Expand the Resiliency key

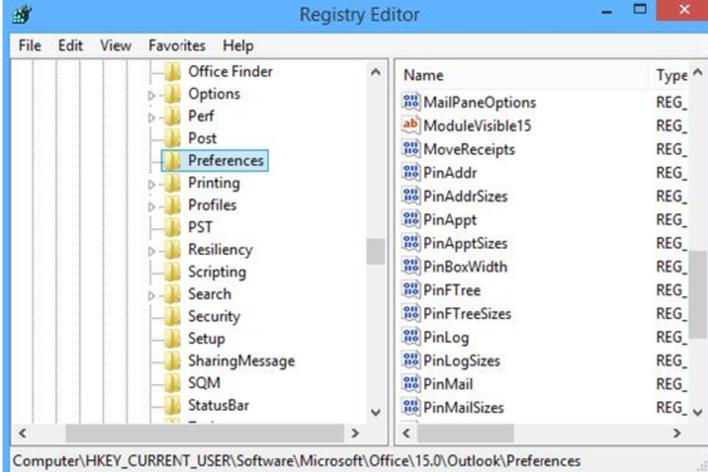click(152, 251)
